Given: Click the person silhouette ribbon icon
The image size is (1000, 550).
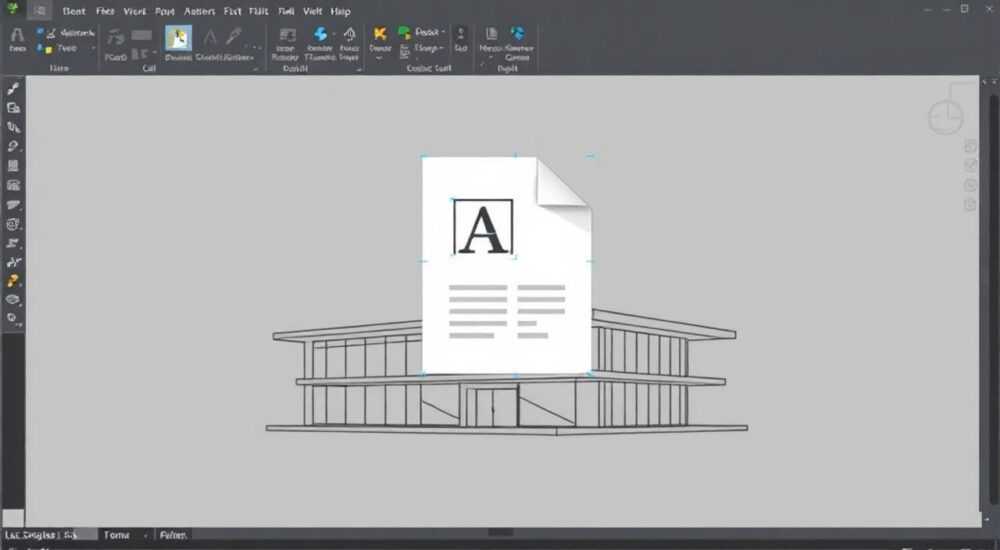Looking at the screenshot, I should [461, 33].
